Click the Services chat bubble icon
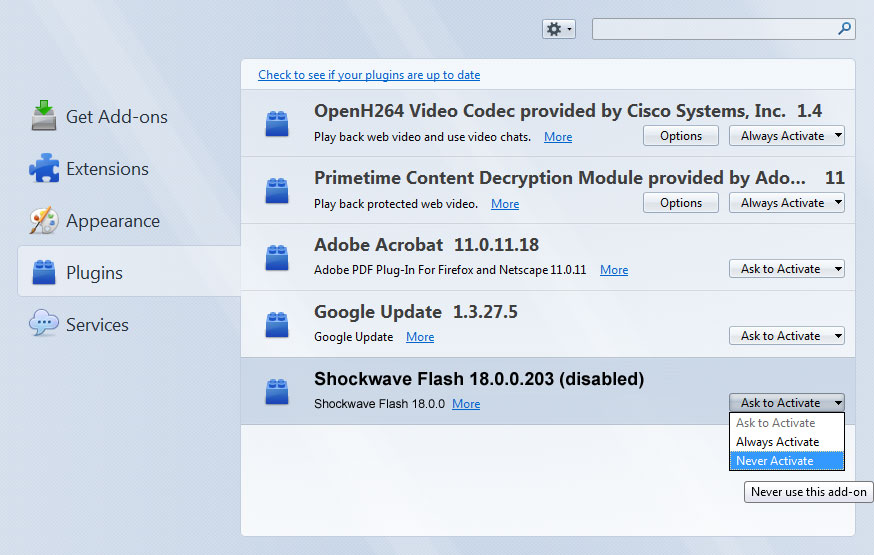 (x=43, y=324)
